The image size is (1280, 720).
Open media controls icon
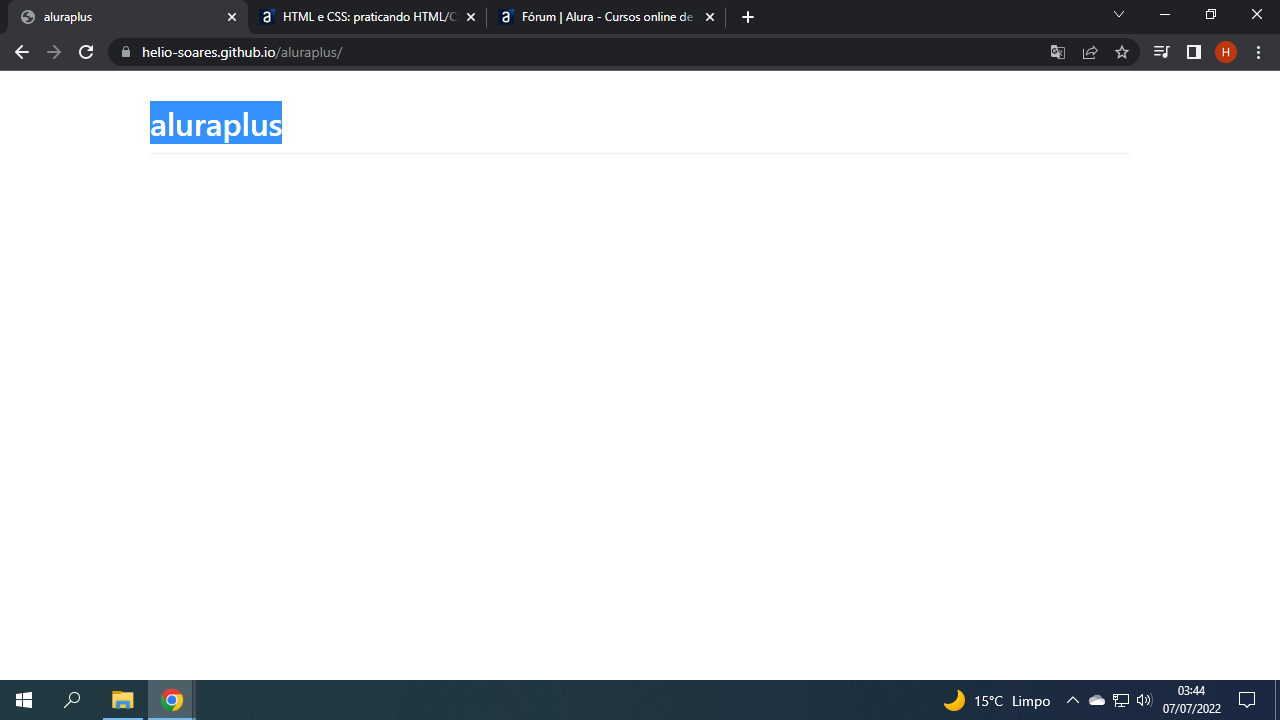[x=1161, y=52]
